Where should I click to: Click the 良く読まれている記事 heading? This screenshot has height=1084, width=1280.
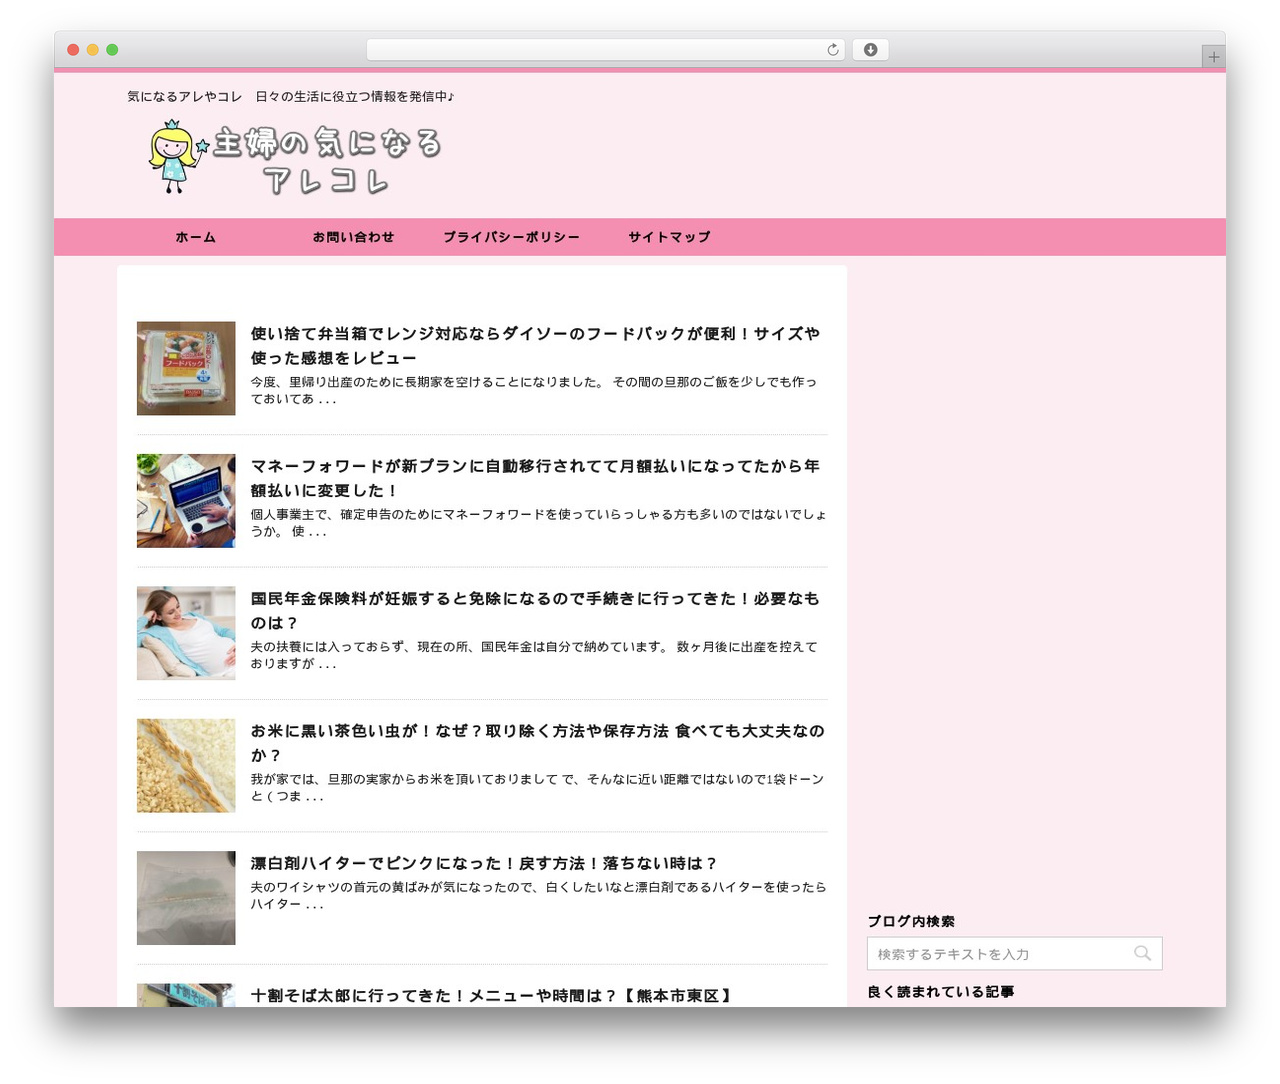[x=941, y=992]
